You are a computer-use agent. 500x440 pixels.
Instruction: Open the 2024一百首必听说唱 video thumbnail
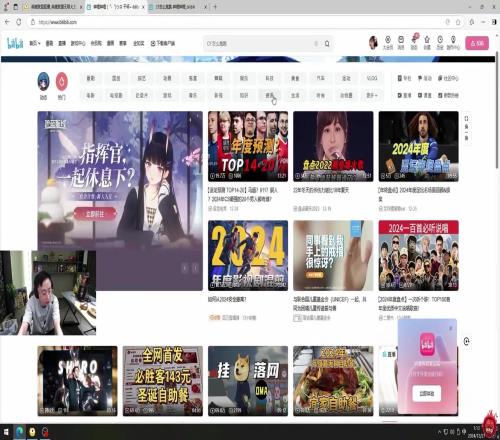coord(419,255)
